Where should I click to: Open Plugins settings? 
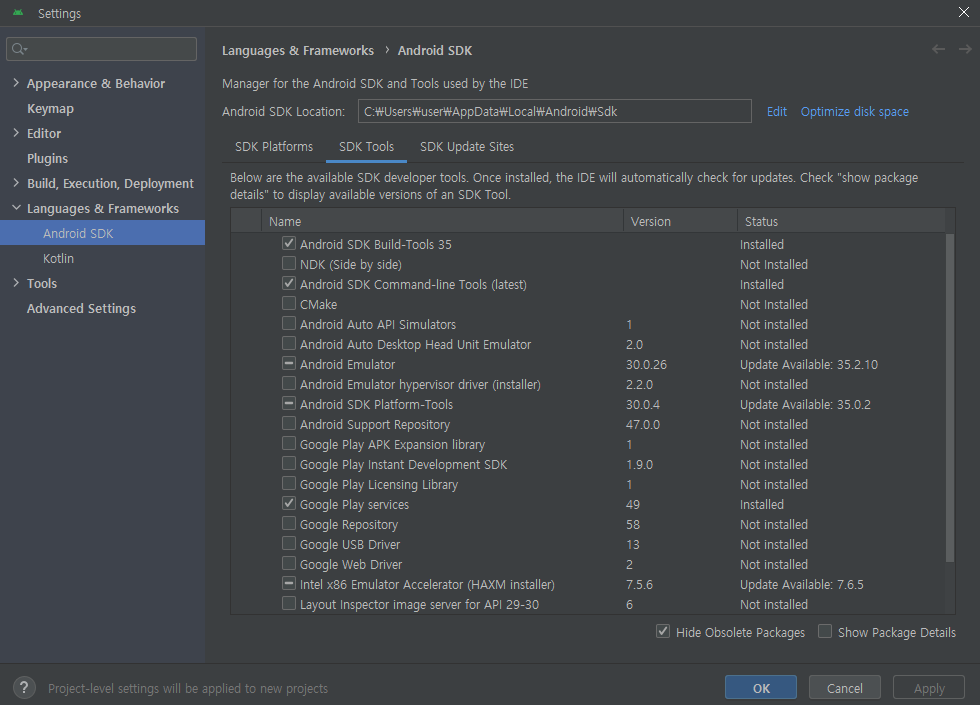(48, 158)
